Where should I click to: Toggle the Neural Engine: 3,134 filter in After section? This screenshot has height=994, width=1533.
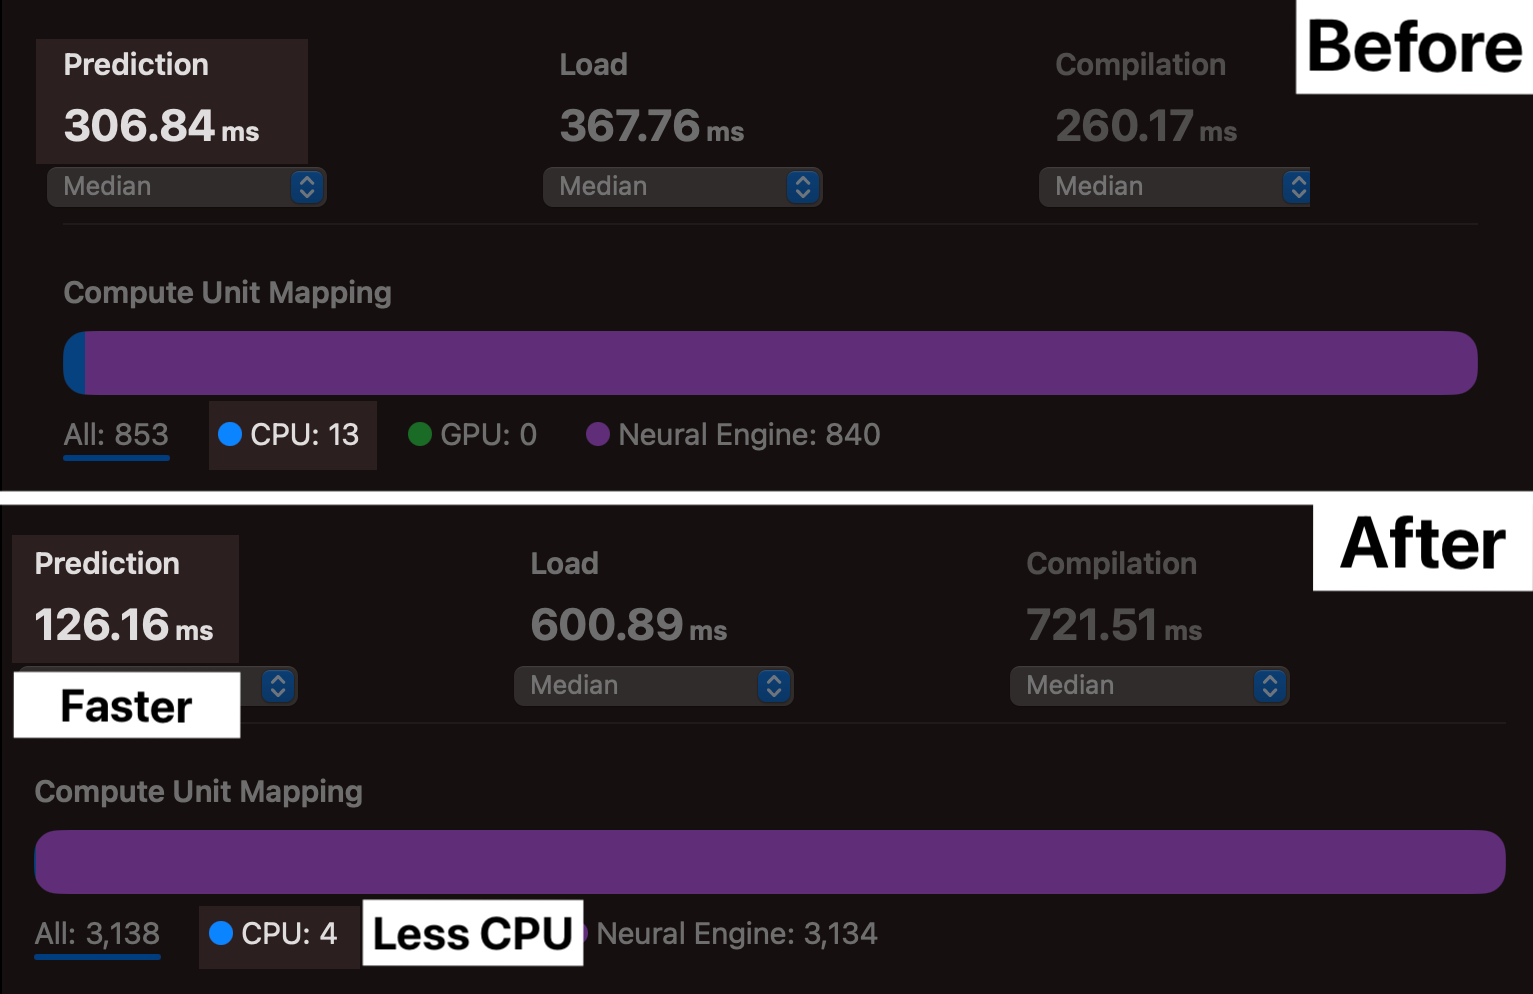(x=738, y=933)
